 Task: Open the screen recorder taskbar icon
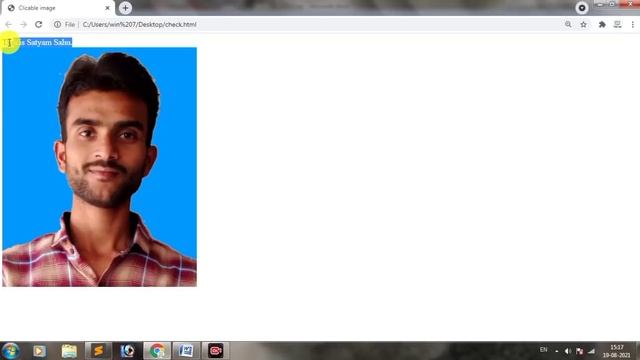[216, 351]
